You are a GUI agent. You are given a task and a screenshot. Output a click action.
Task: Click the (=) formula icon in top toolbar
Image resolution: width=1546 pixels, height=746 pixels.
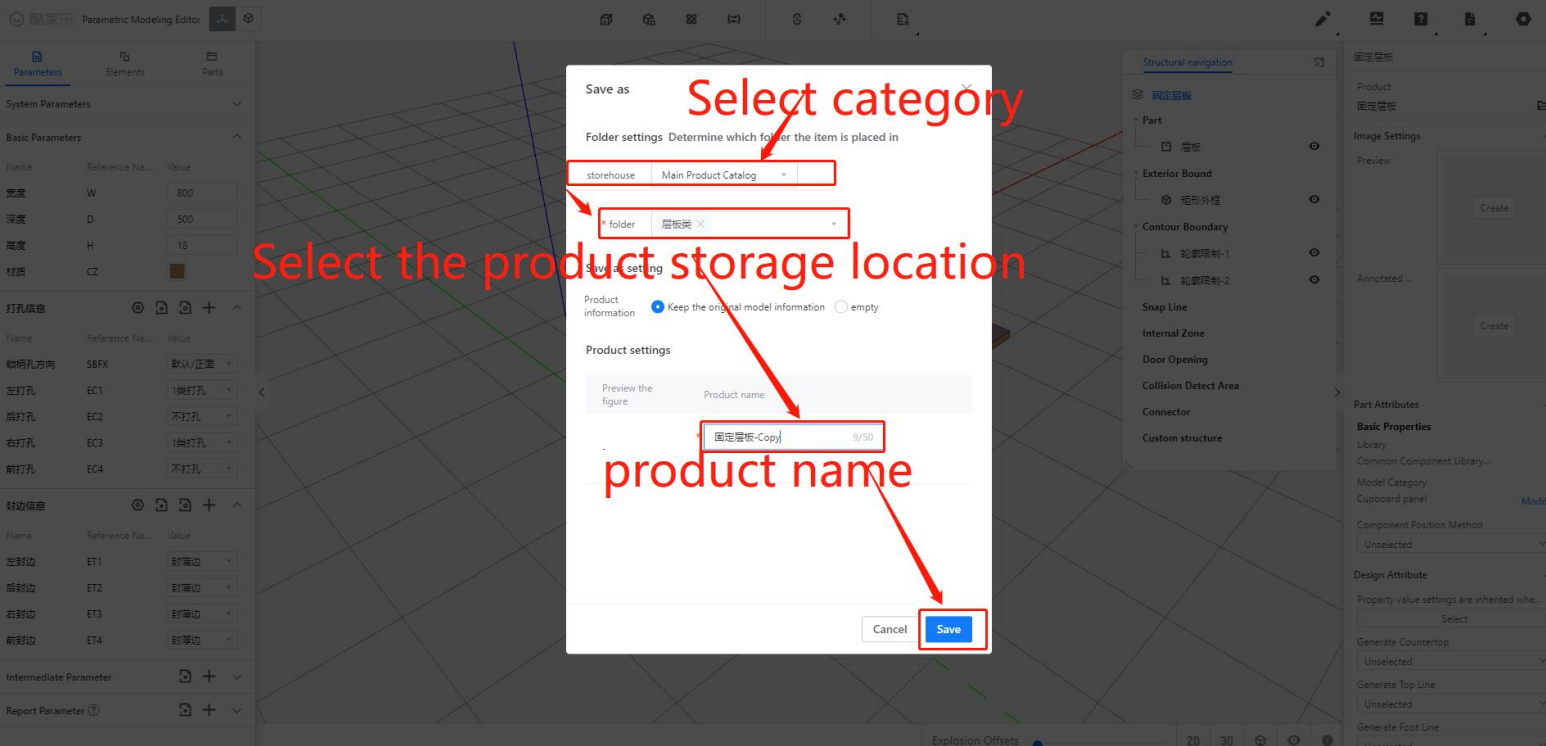pos(733,19)
